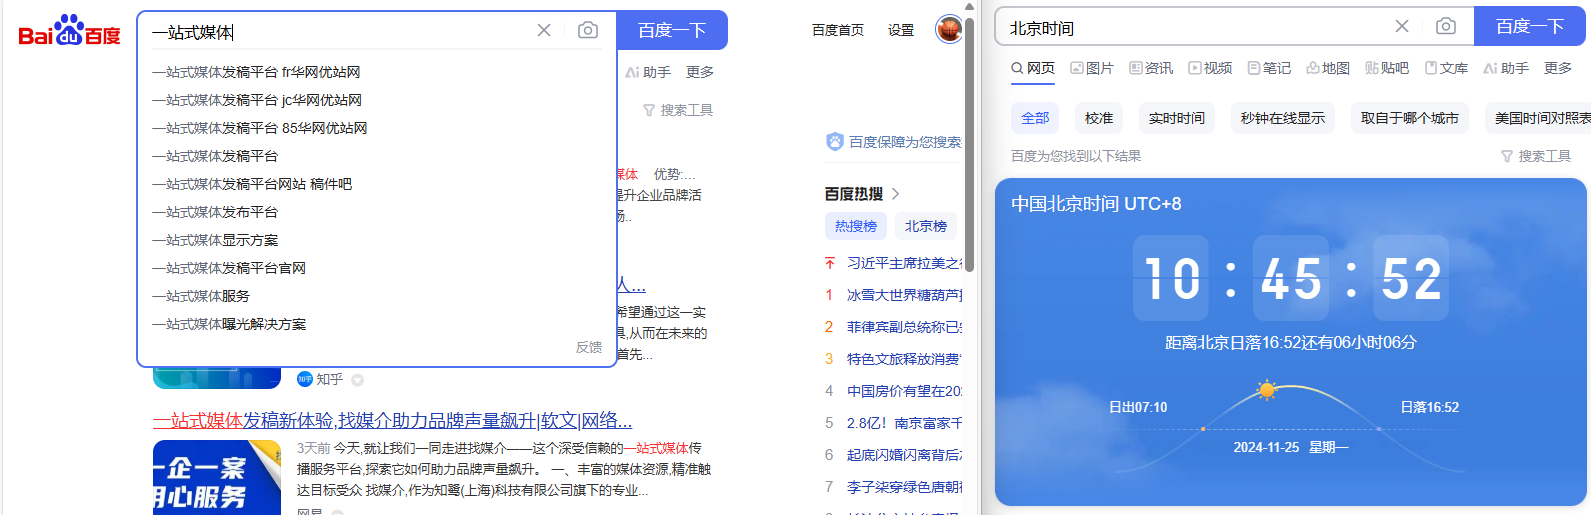Image resolution: width=1591 pixels, height=515 pixels.
Task: Clear the 北京时间 search box with X
Action: click(1402, 26)
